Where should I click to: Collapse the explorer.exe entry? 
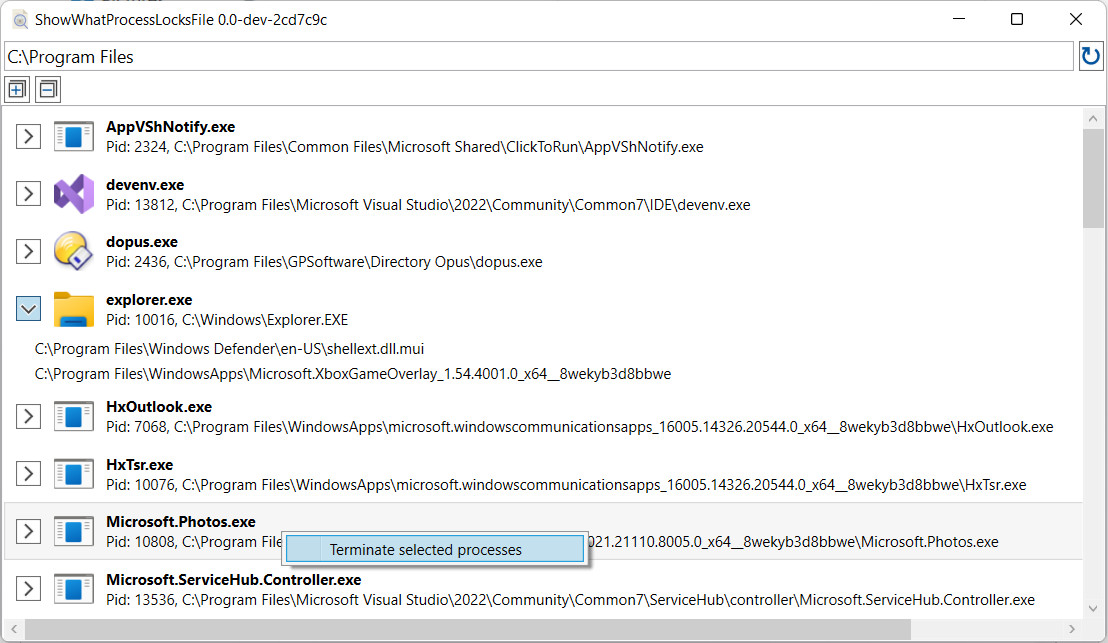click(28, 309)
